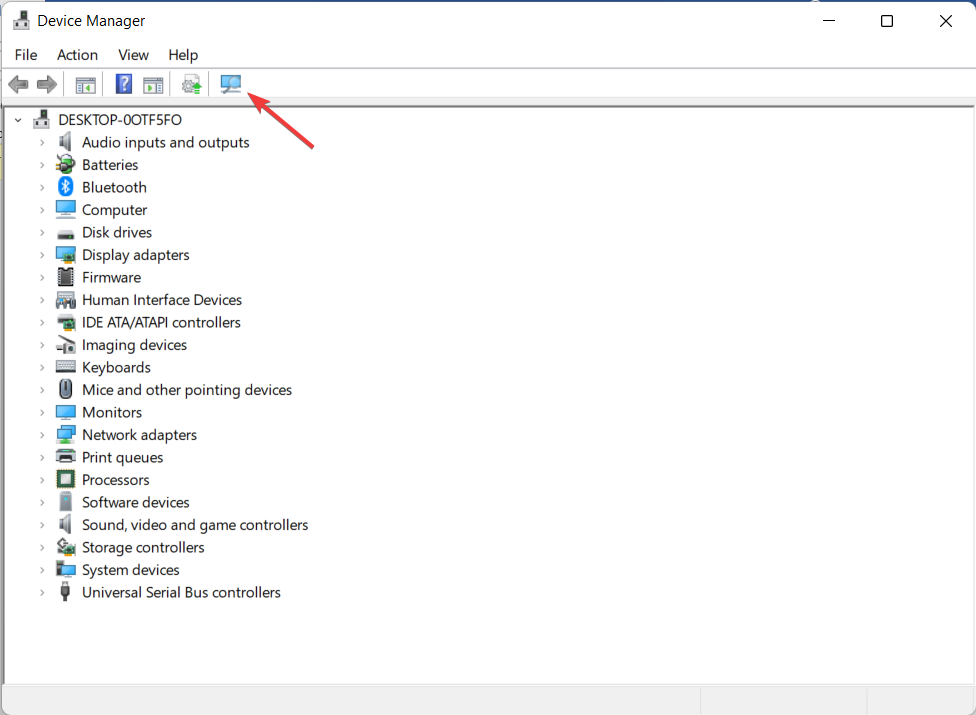
Task: Click the Processors chip icon
Action: pos(65,479)
